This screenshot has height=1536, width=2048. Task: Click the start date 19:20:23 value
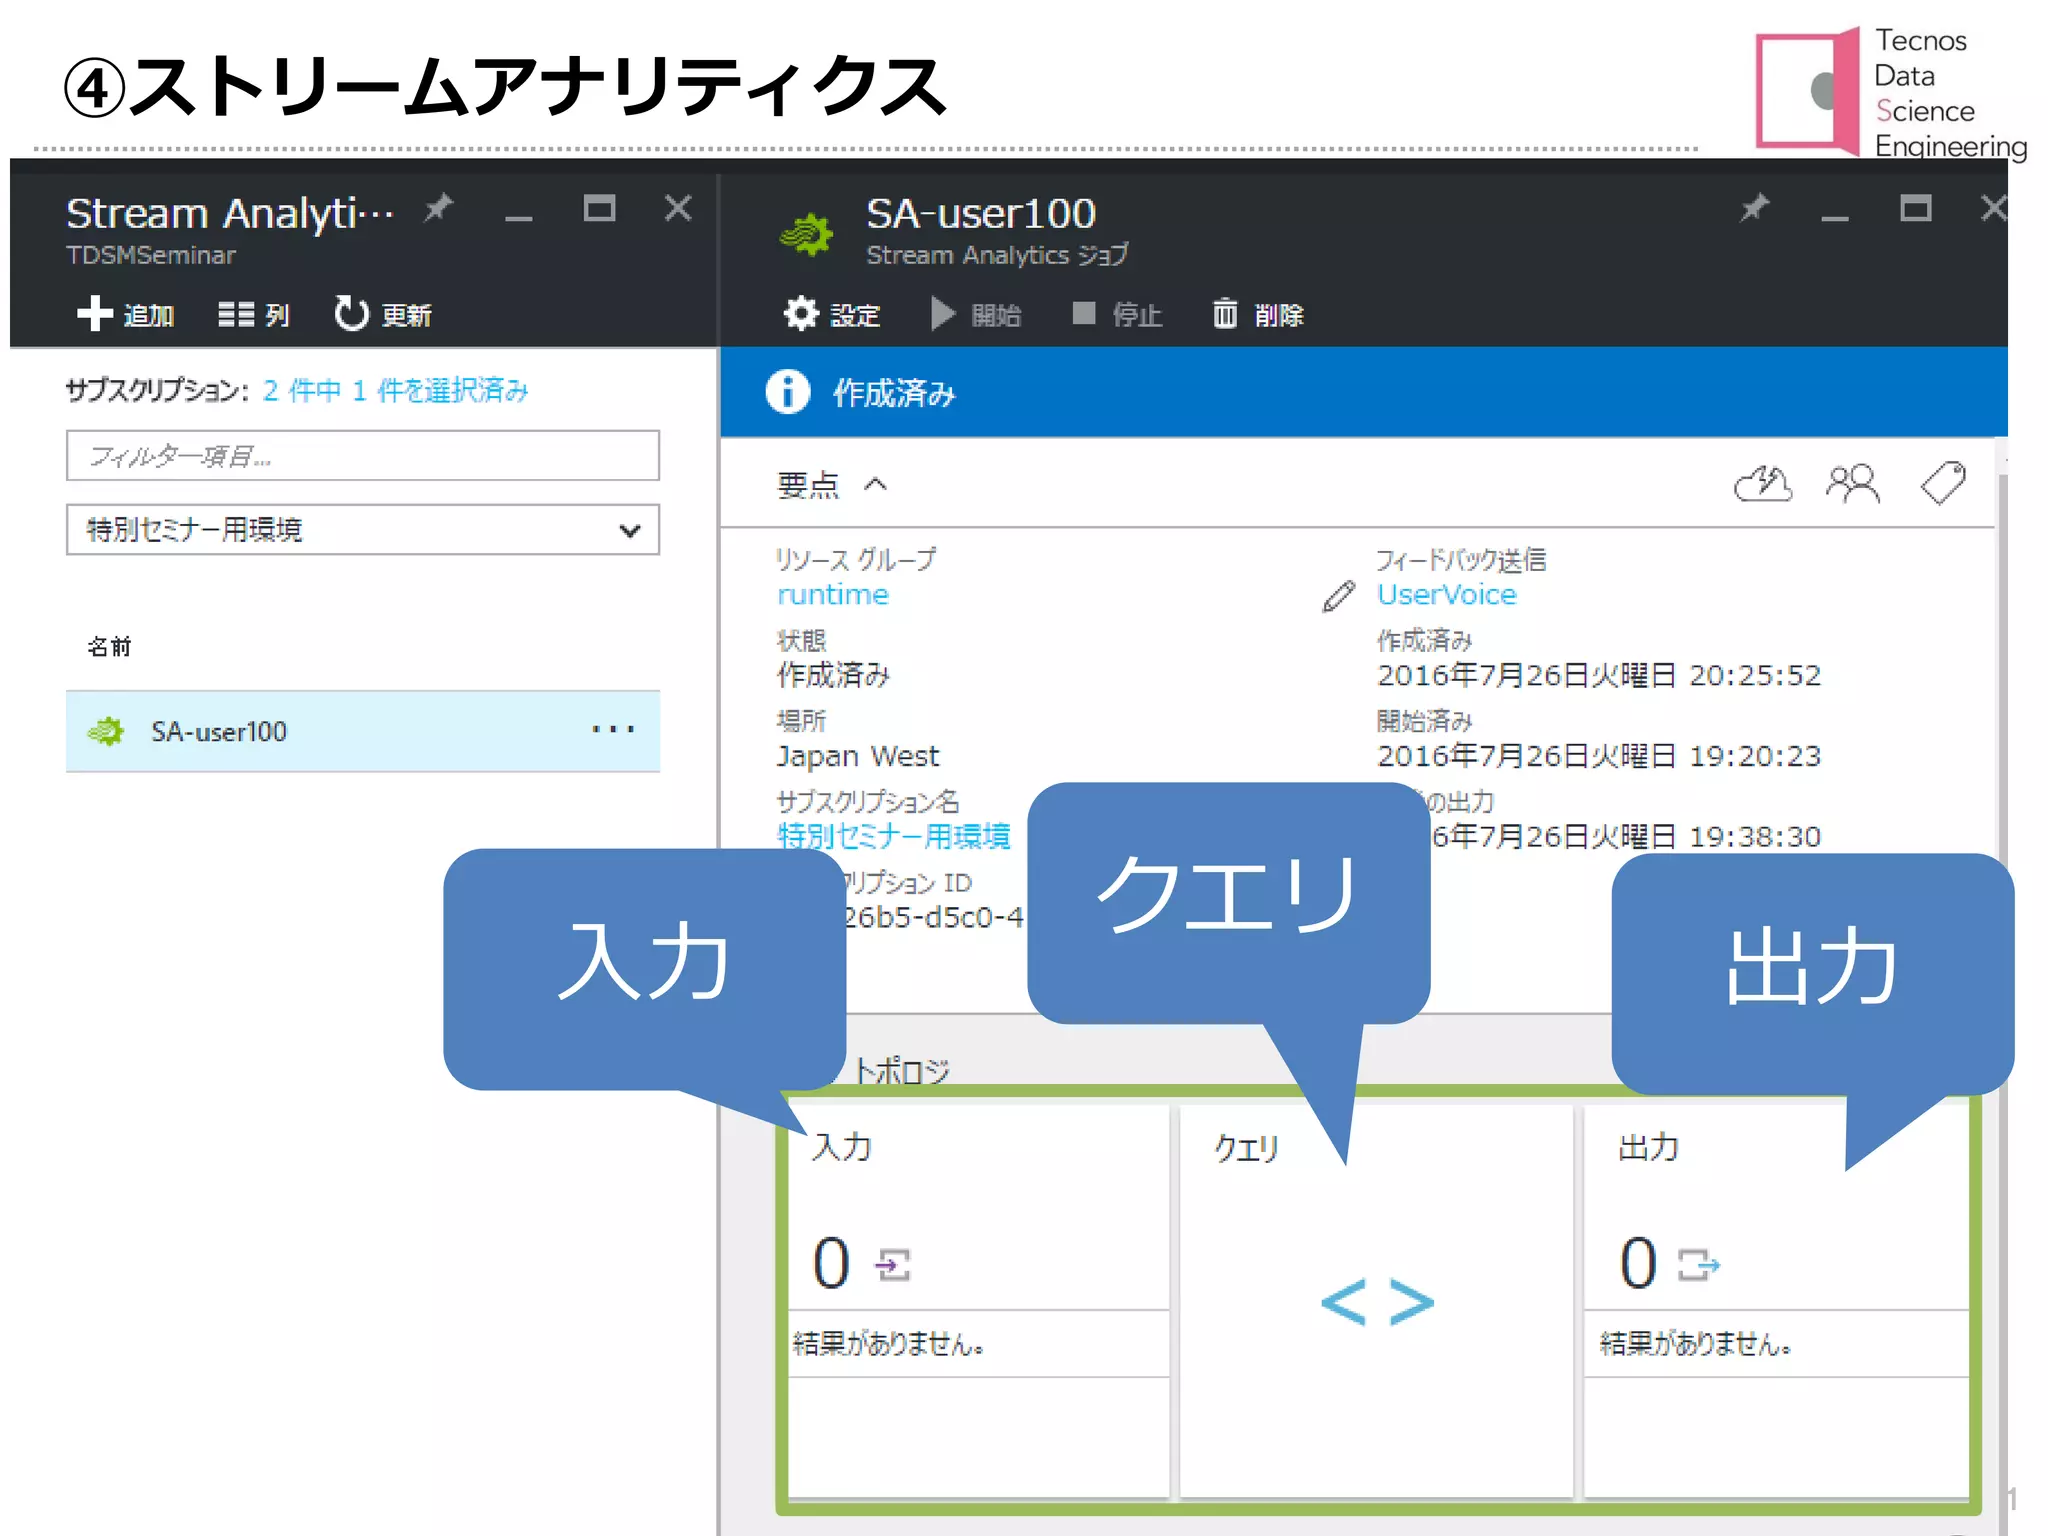[x=1599, y=755]
